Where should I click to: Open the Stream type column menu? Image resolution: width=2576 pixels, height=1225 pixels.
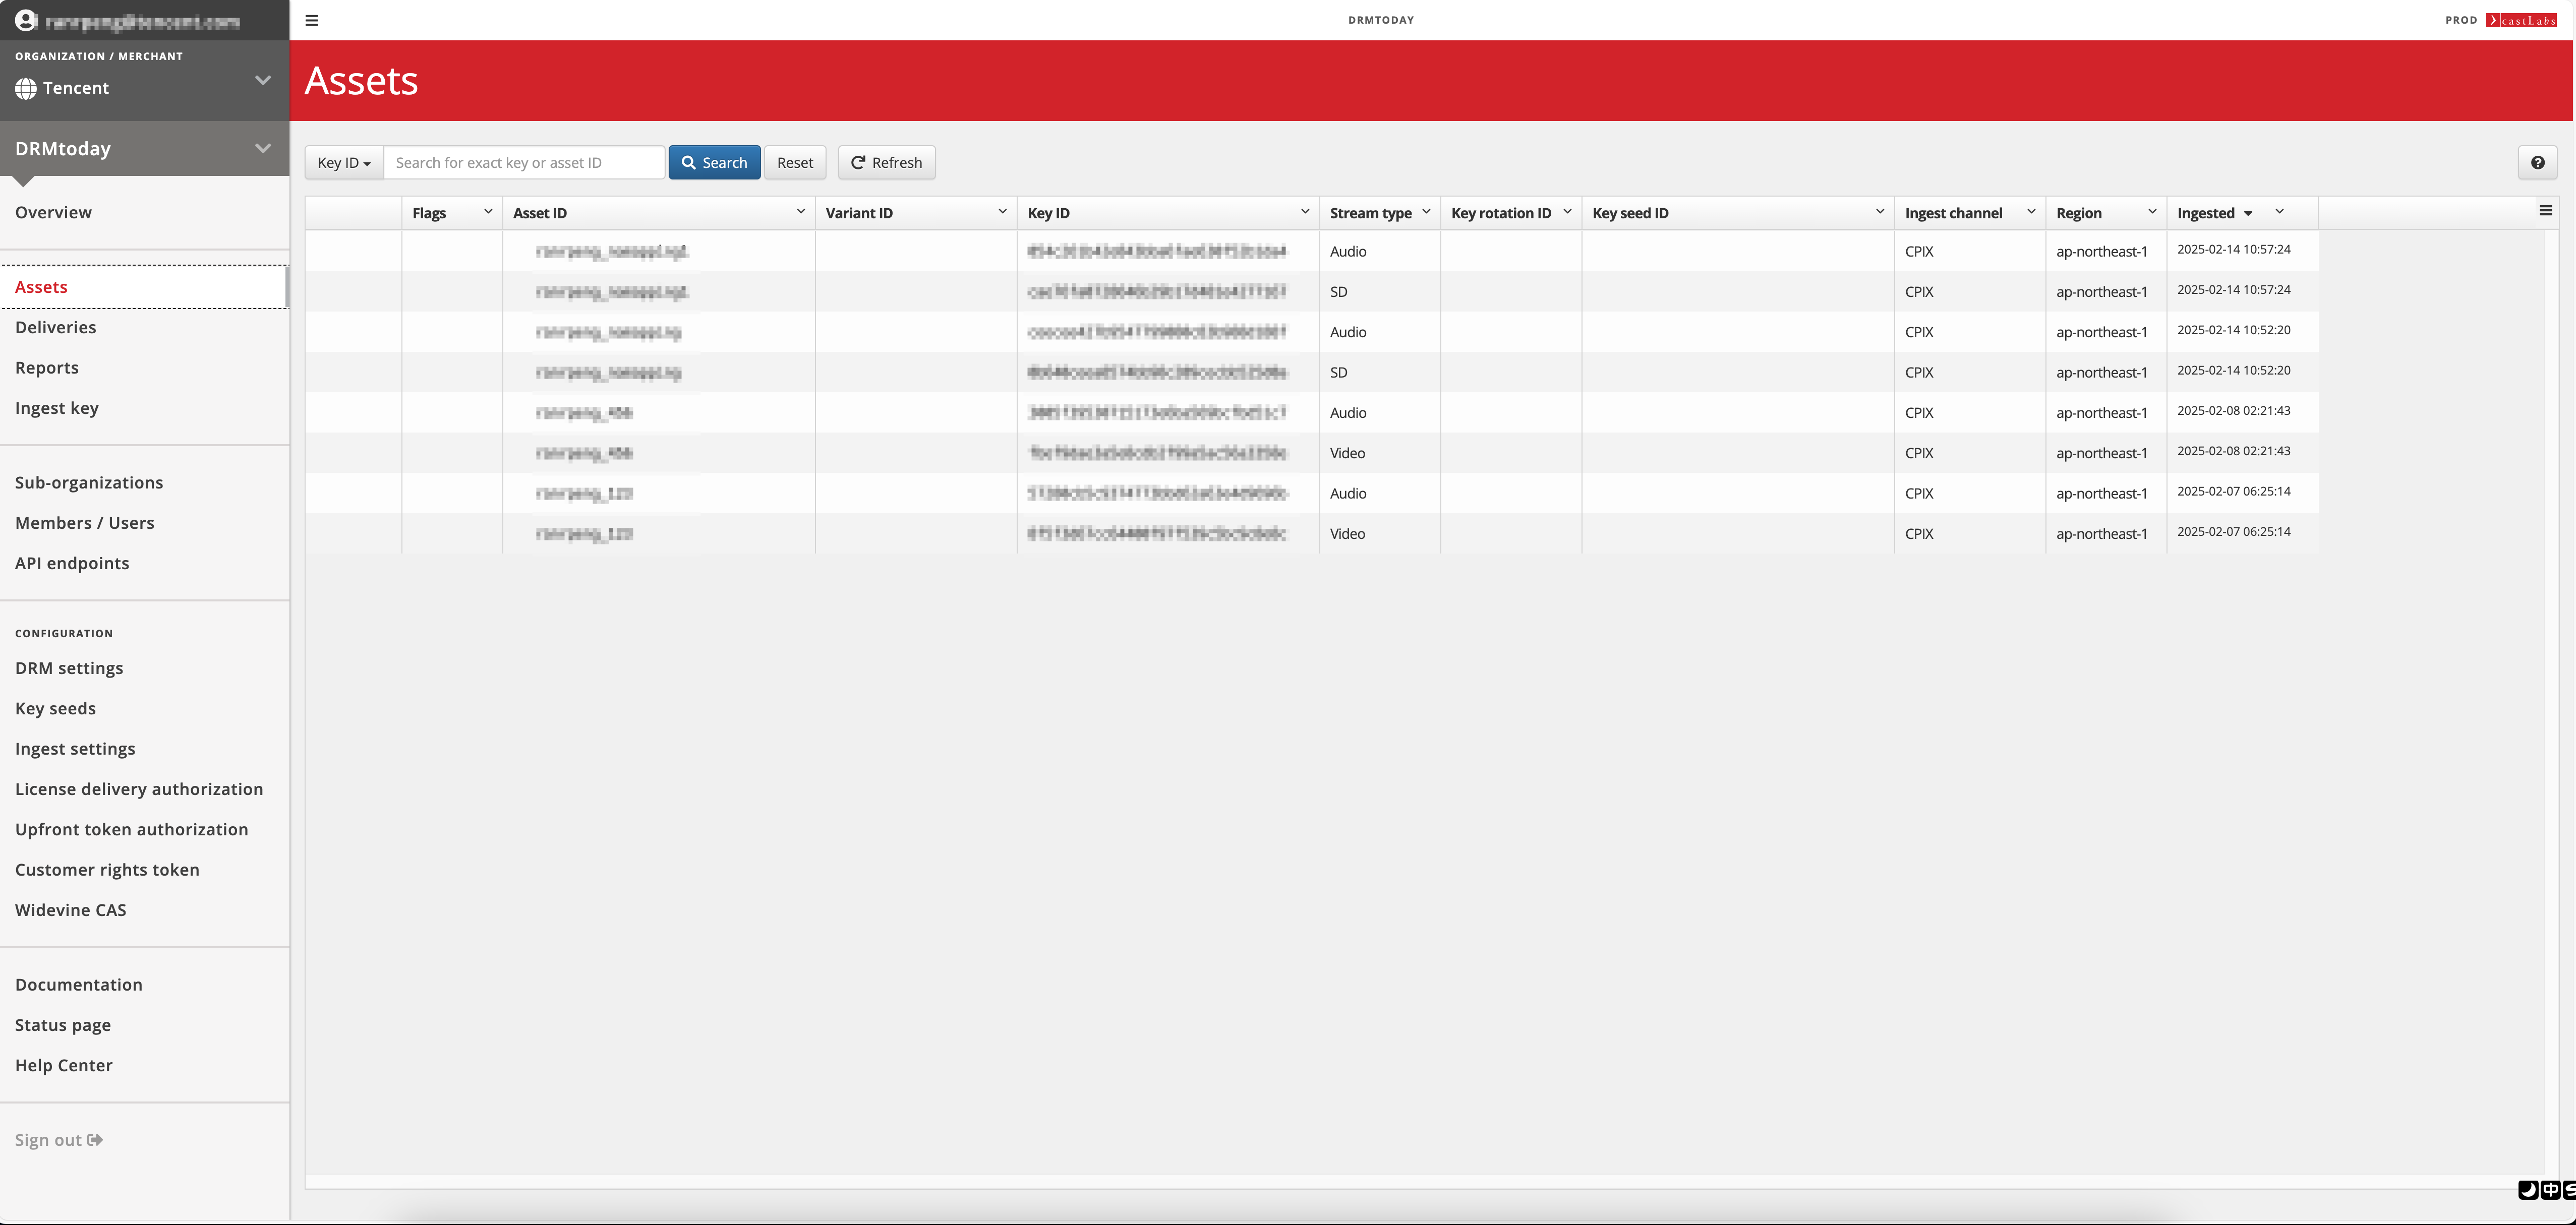pyautogui.click(x=1426, y=212)
